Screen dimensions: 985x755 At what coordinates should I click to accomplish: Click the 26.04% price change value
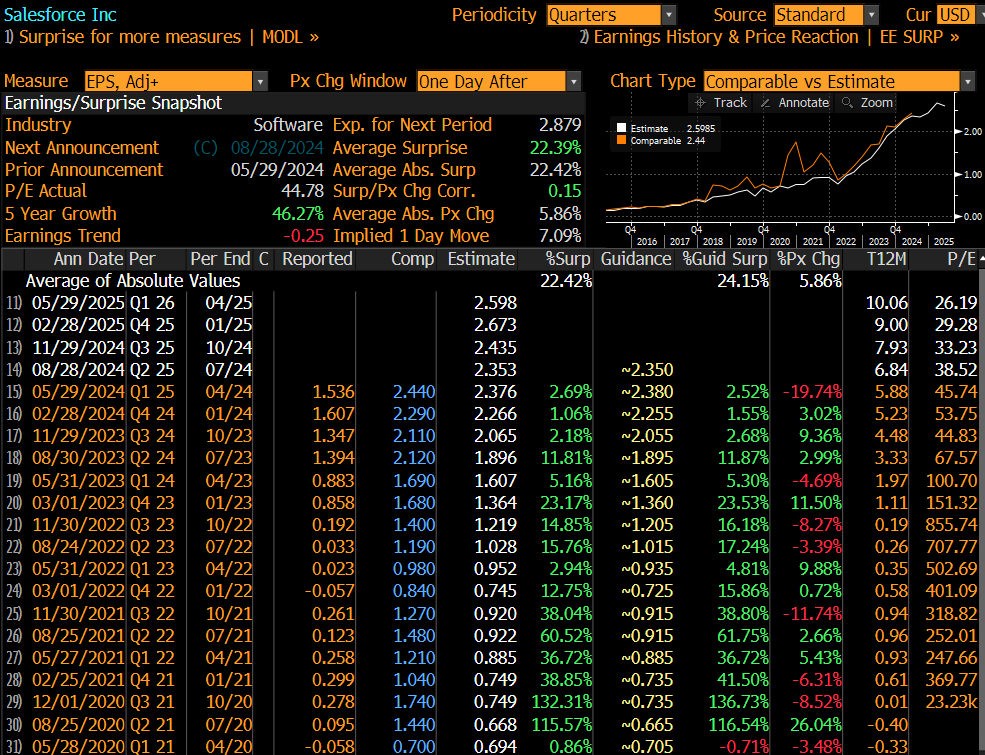[815, 724]
